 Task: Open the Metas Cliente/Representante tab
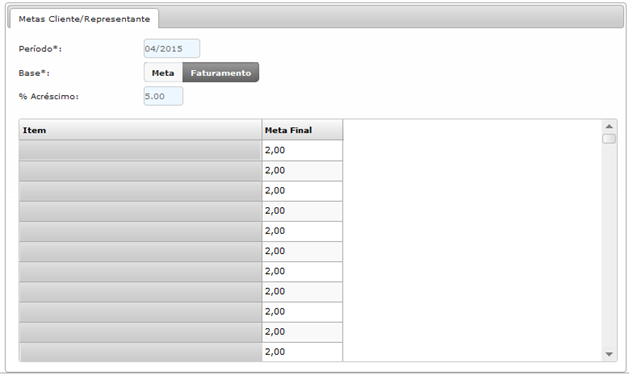coord(84,19)
